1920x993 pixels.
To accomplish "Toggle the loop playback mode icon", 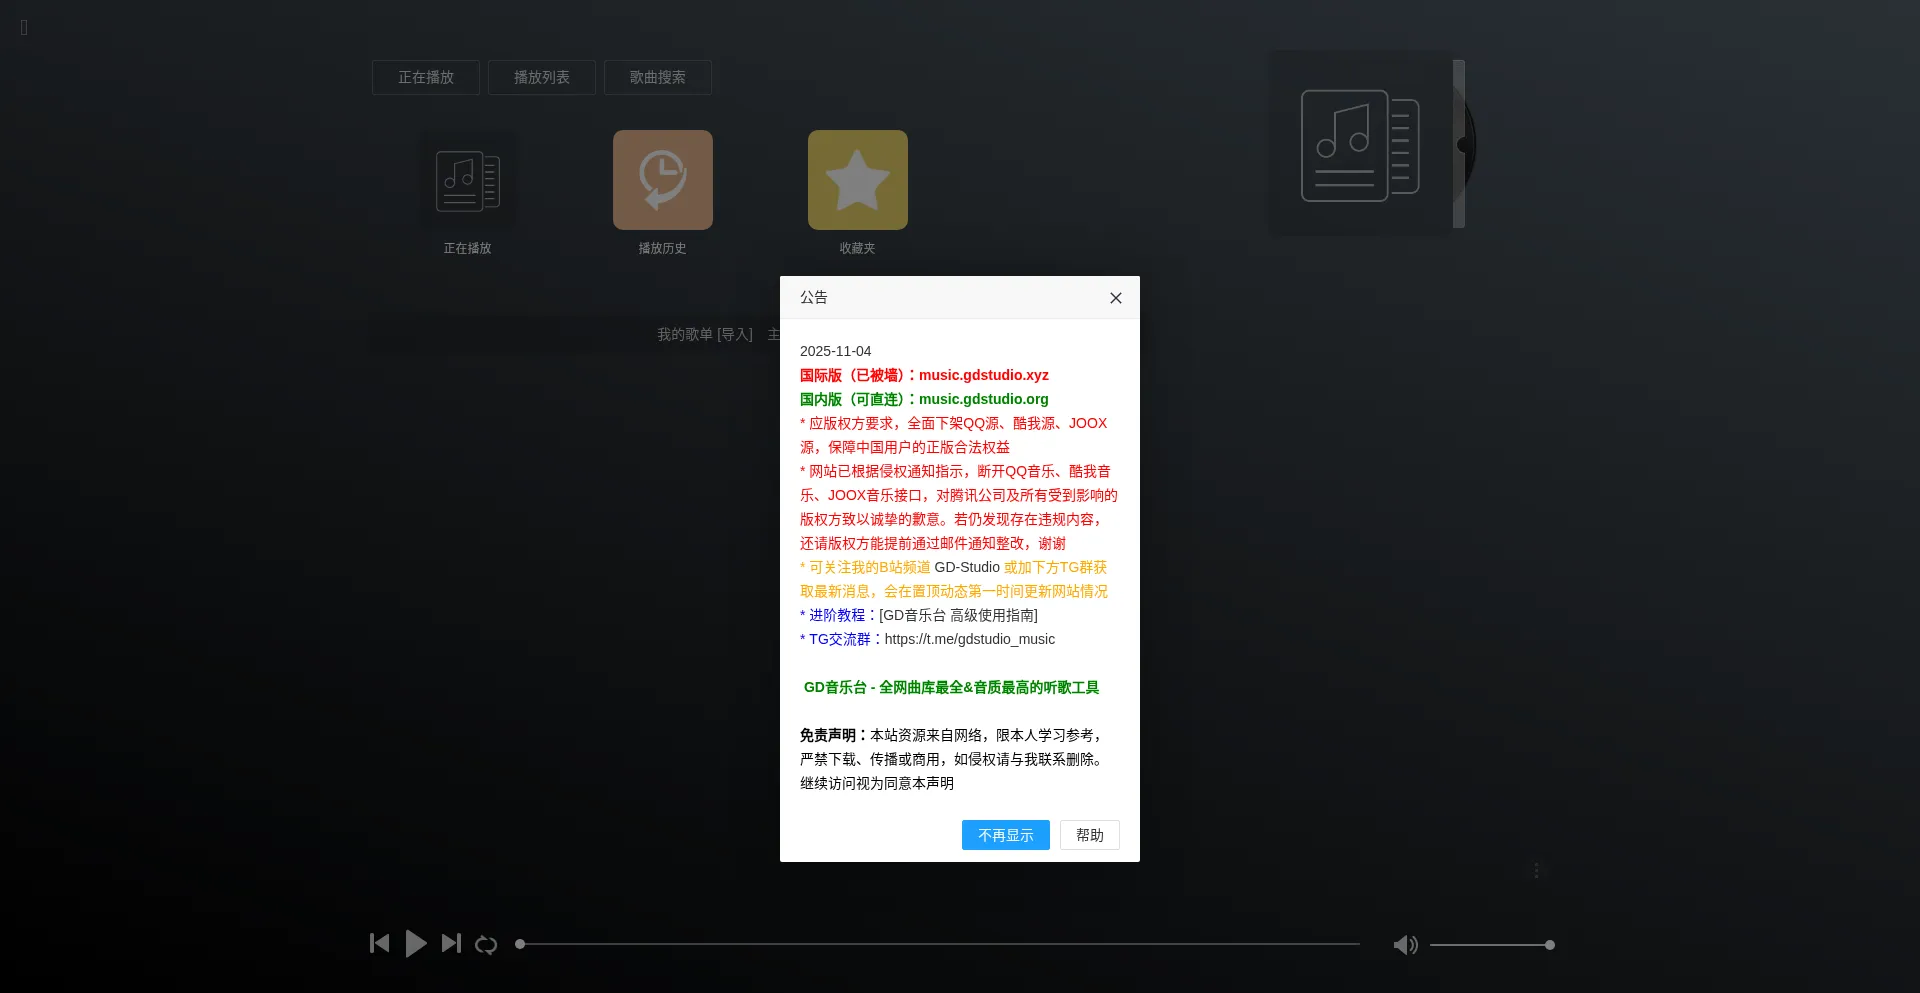I will 486,944.
